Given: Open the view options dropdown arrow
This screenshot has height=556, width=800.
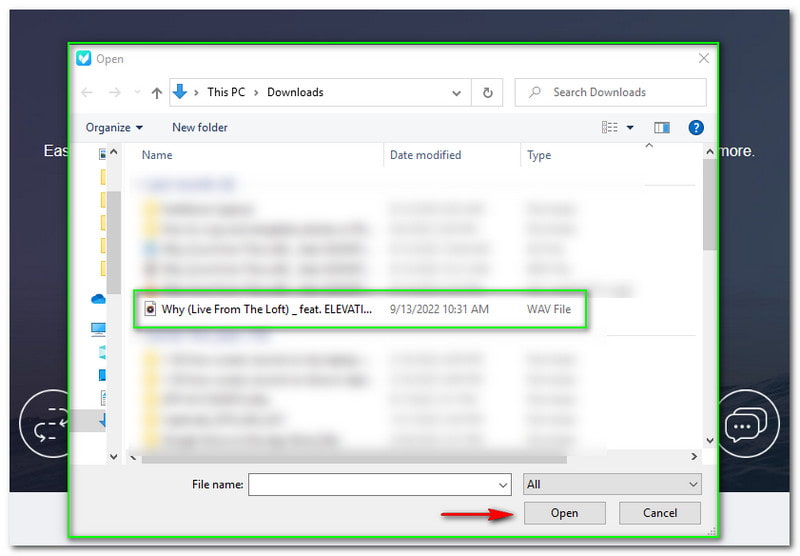Looking at the screenshot, I should pos(630,128).
